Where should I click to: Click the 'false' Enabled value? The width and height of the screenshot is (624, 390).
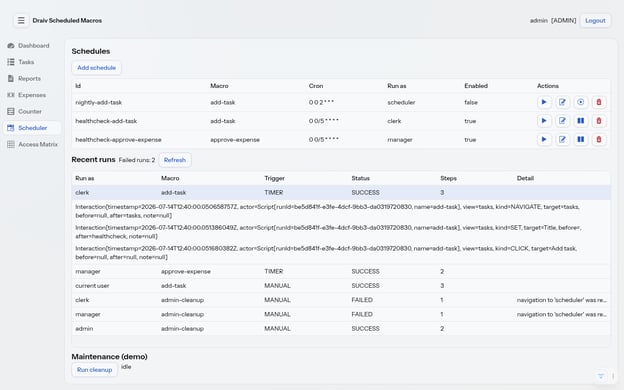pos(471,102)
